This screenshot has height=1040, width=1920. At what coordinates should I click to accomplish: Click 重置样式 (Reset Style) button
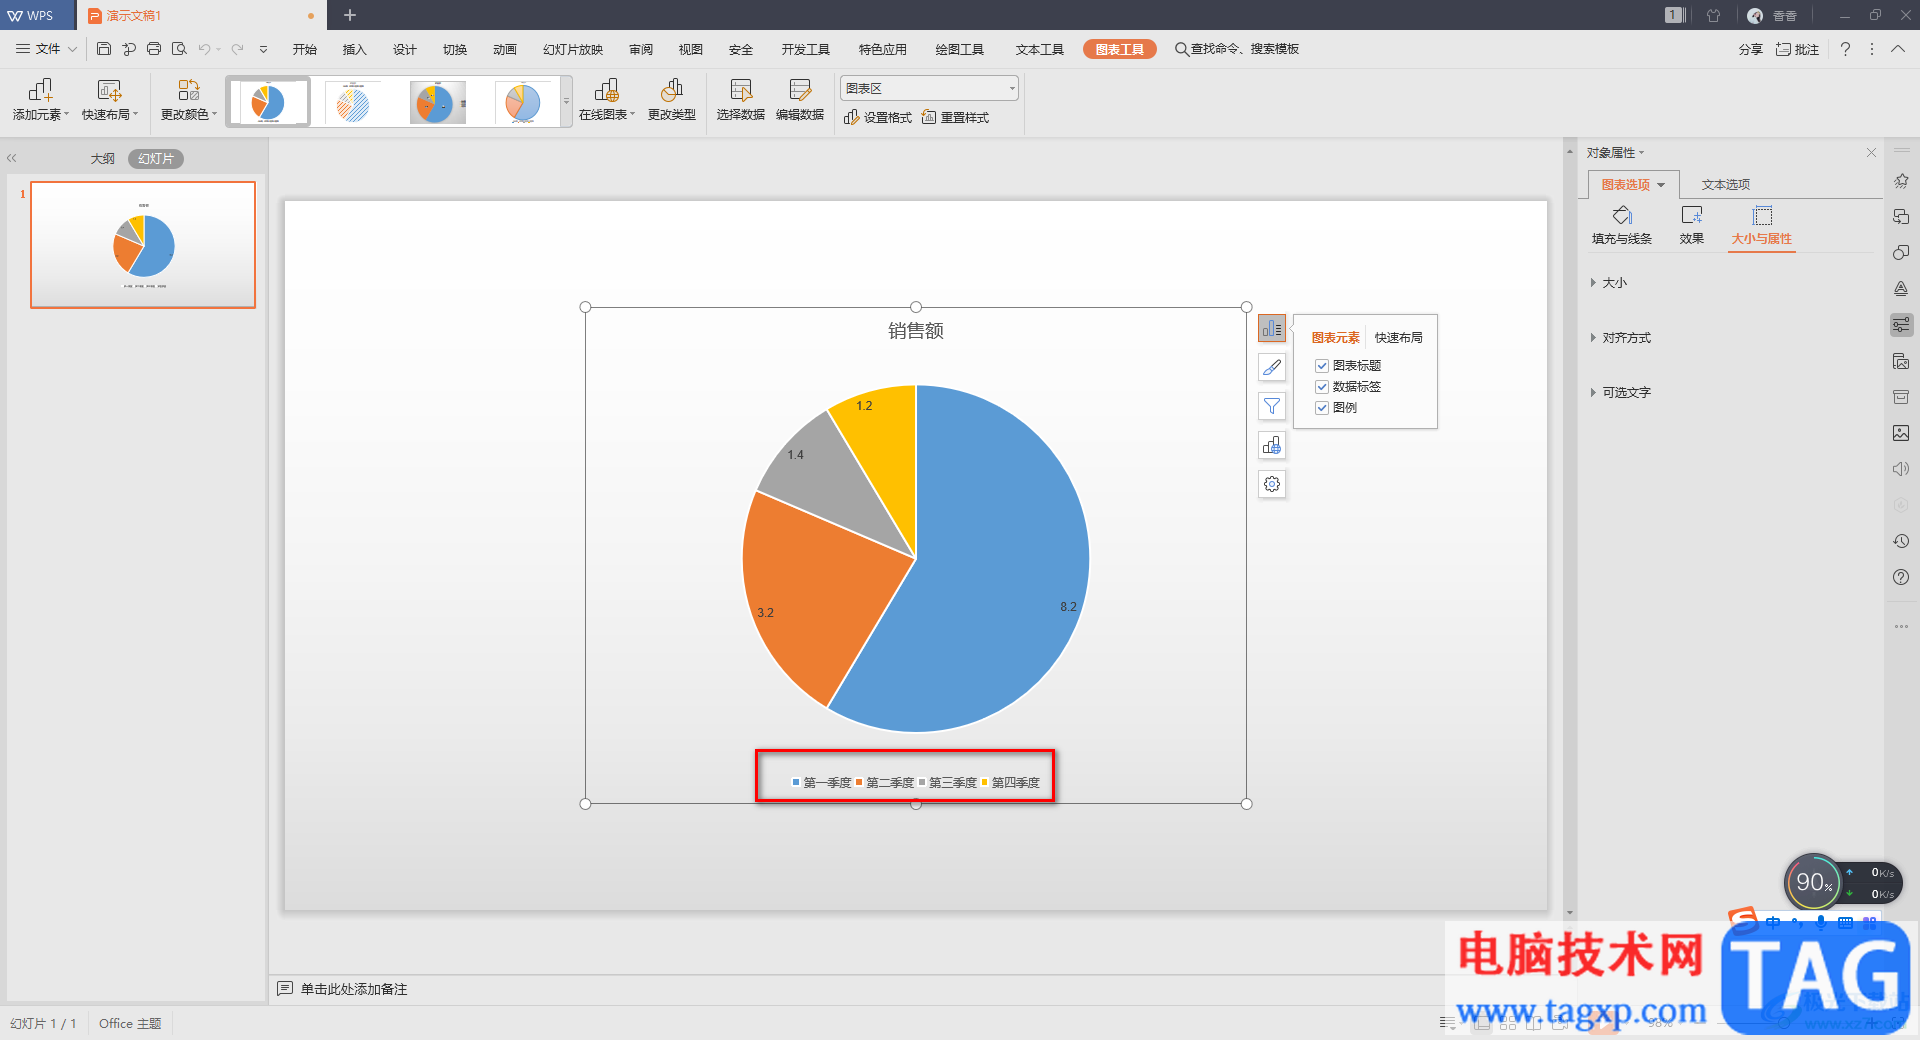point(955,118)
